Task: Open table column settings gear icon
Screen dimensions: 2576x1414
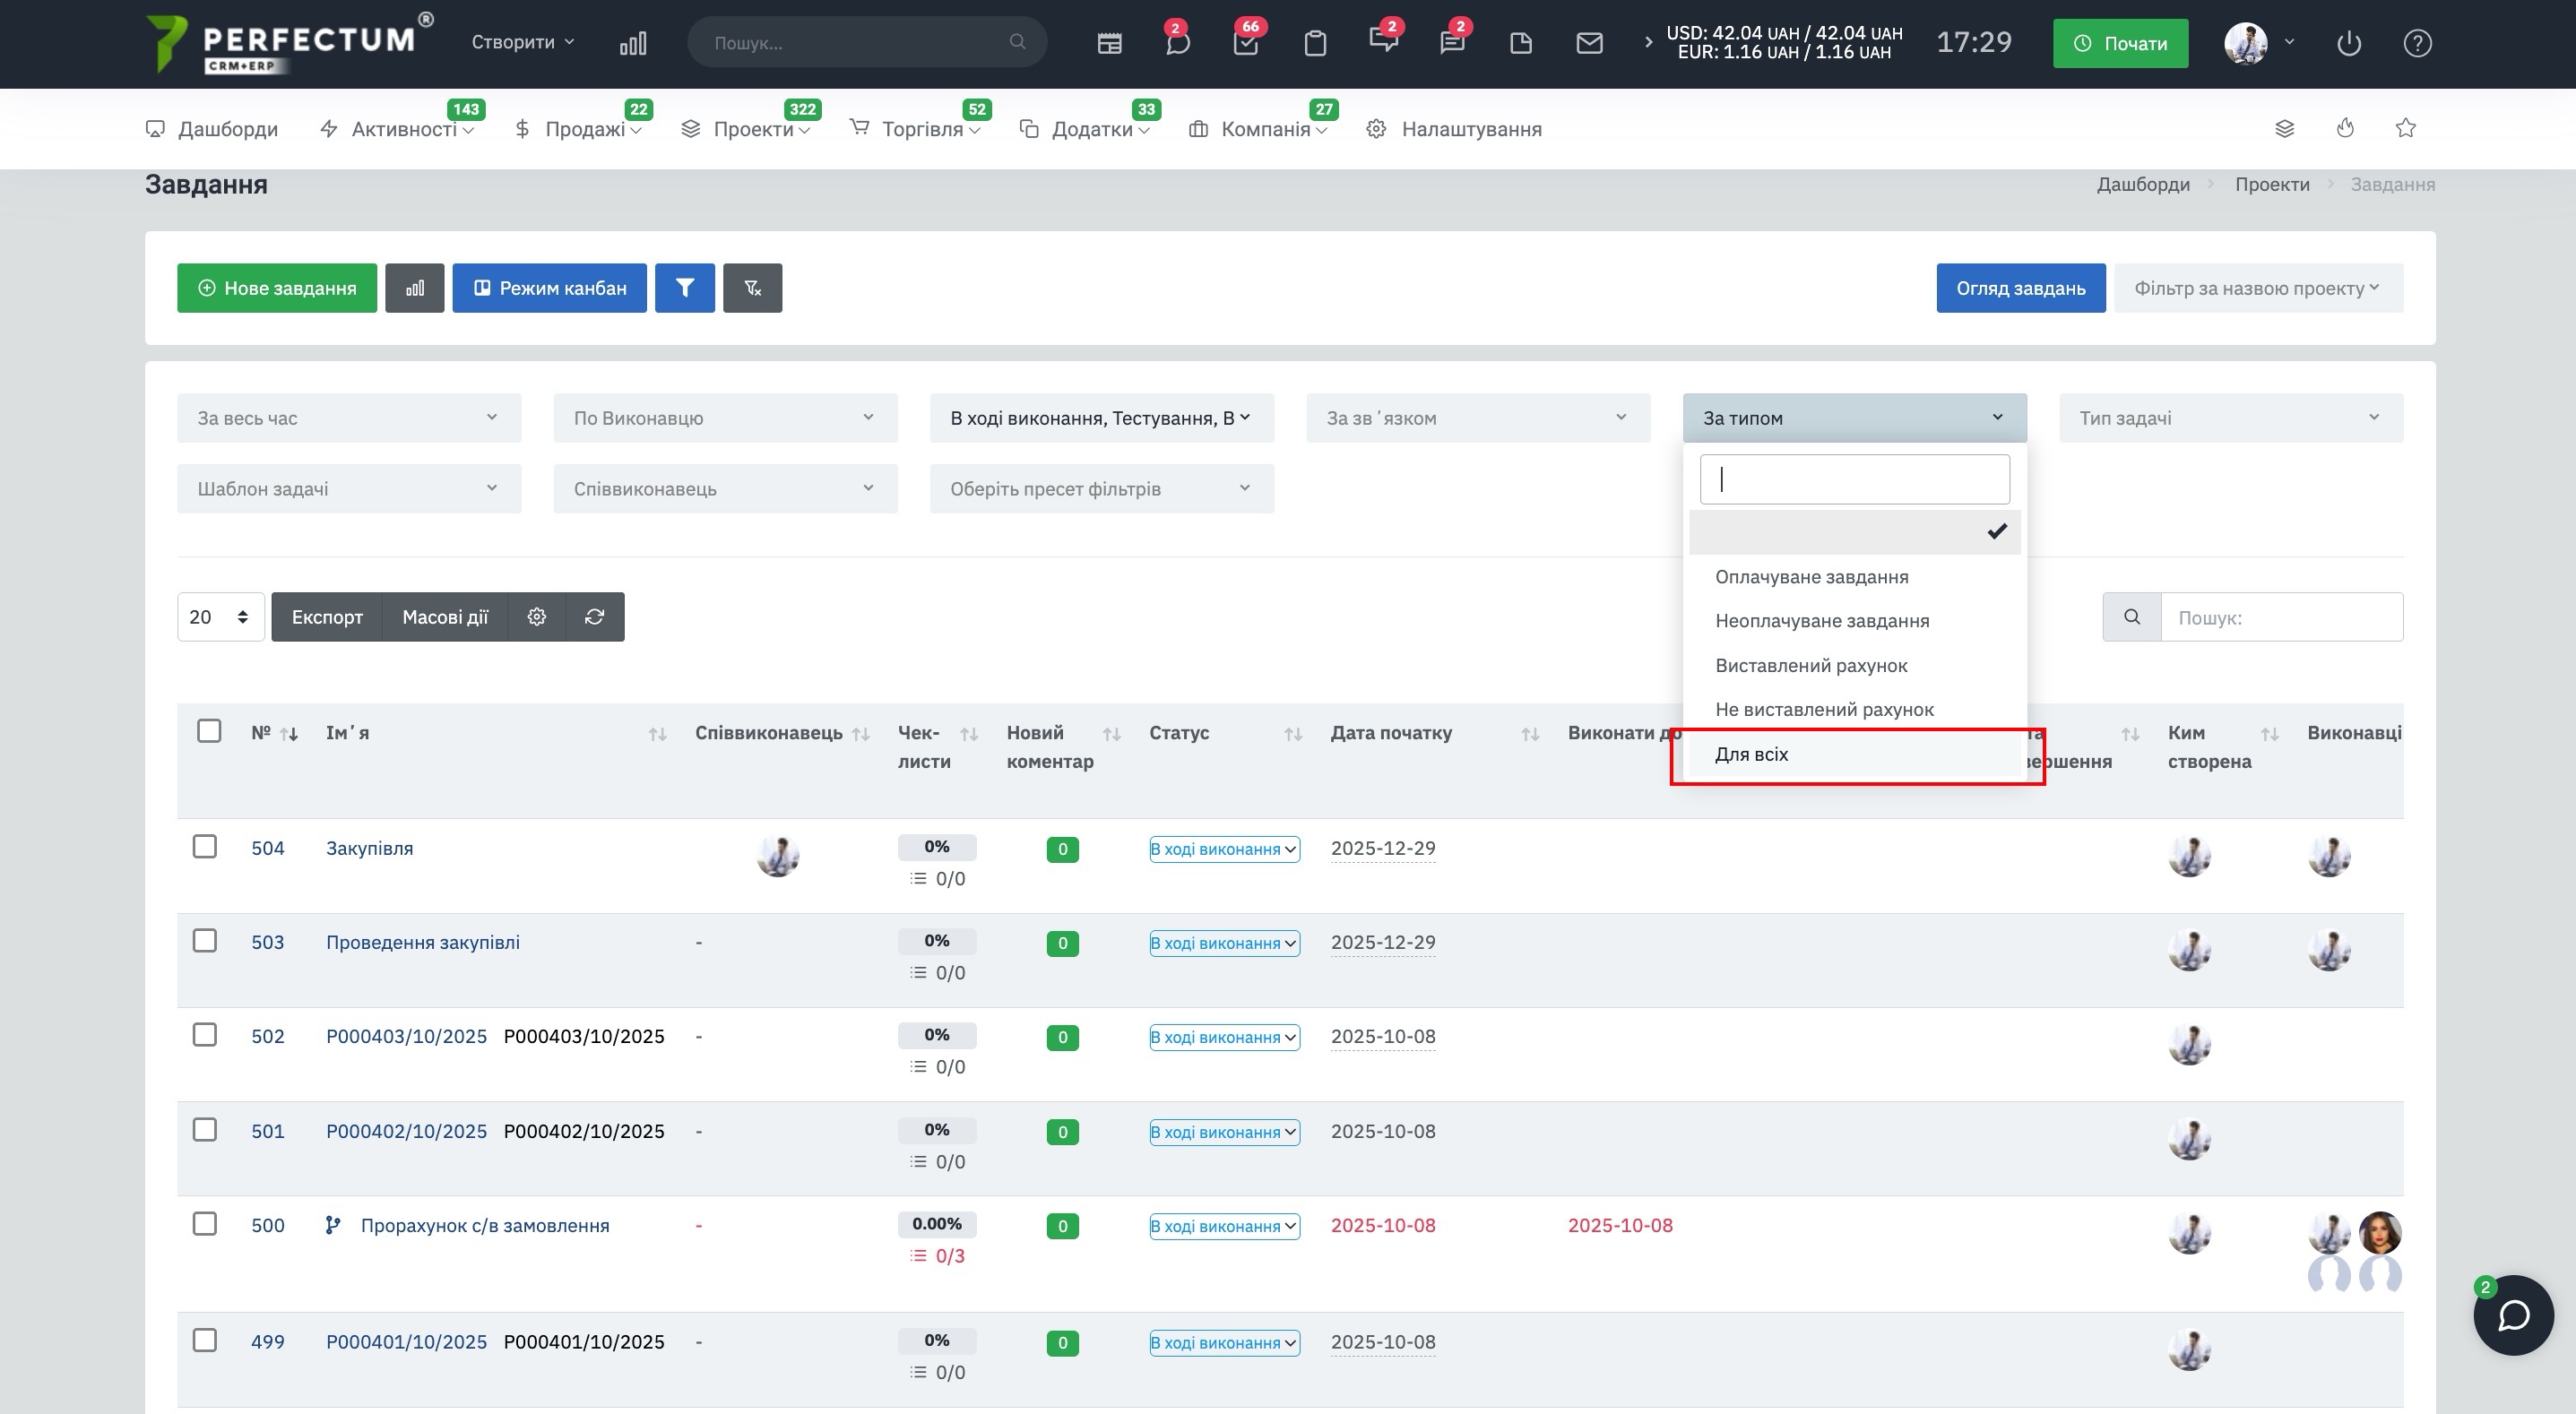Action: coord(537,617)
